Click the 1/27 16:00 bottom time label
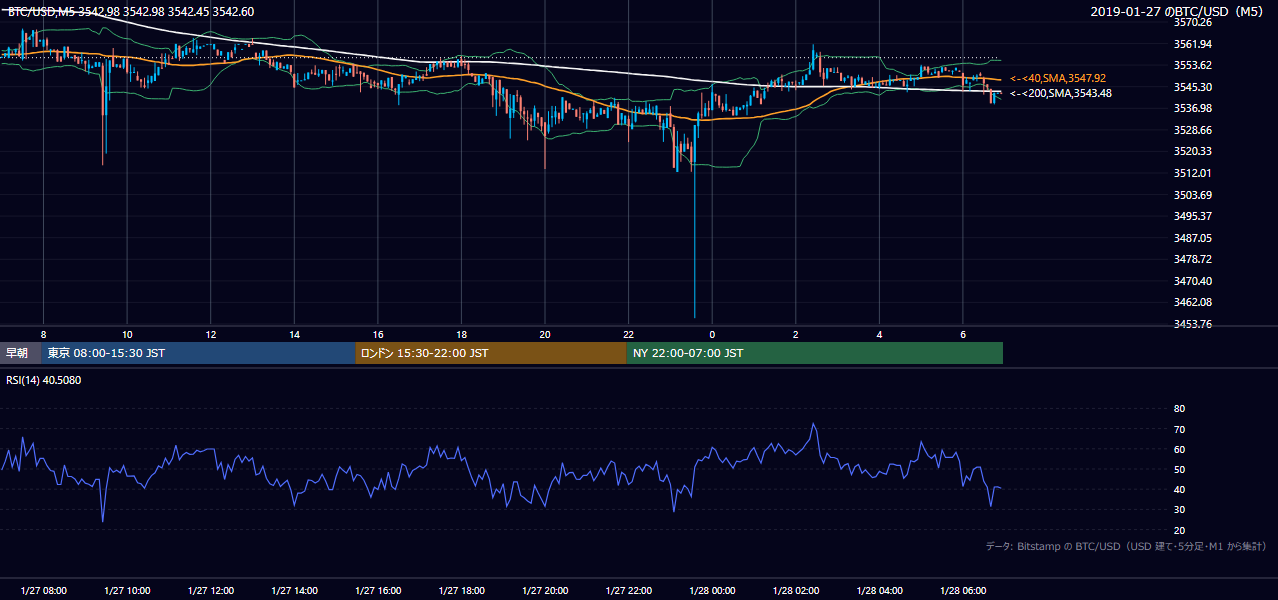Image resolution: width=1278 pixels, height=600 pixels. 378,590
